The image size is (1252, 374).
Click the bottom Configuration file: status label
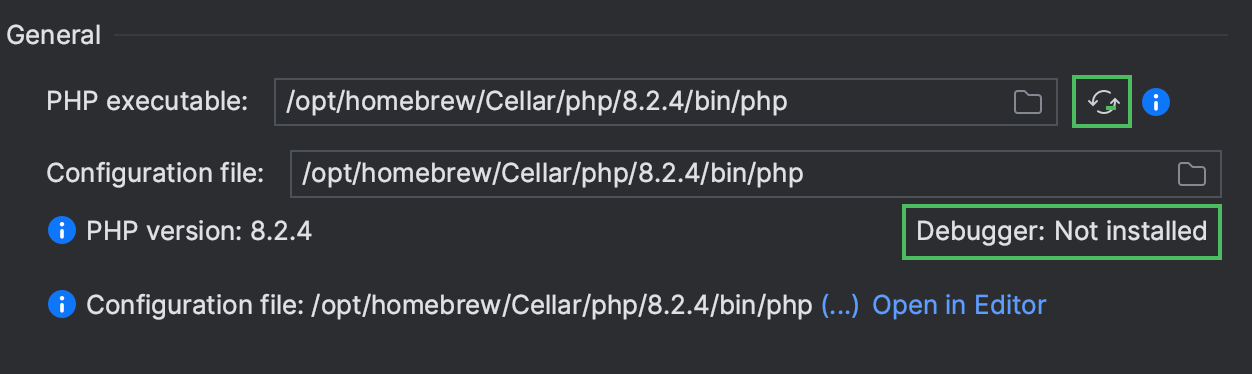point(195,304)
